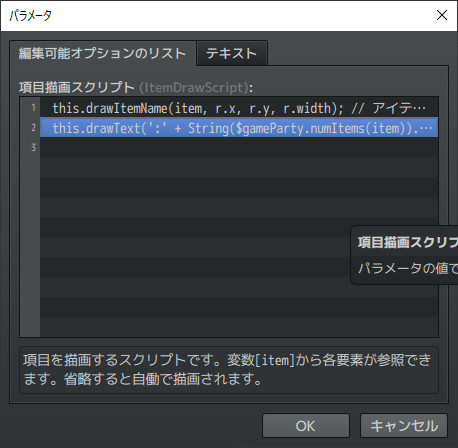458x448 pixels.
Task: Click the 項目描画スクリプト tooltip heading
Action: (408, 242)
